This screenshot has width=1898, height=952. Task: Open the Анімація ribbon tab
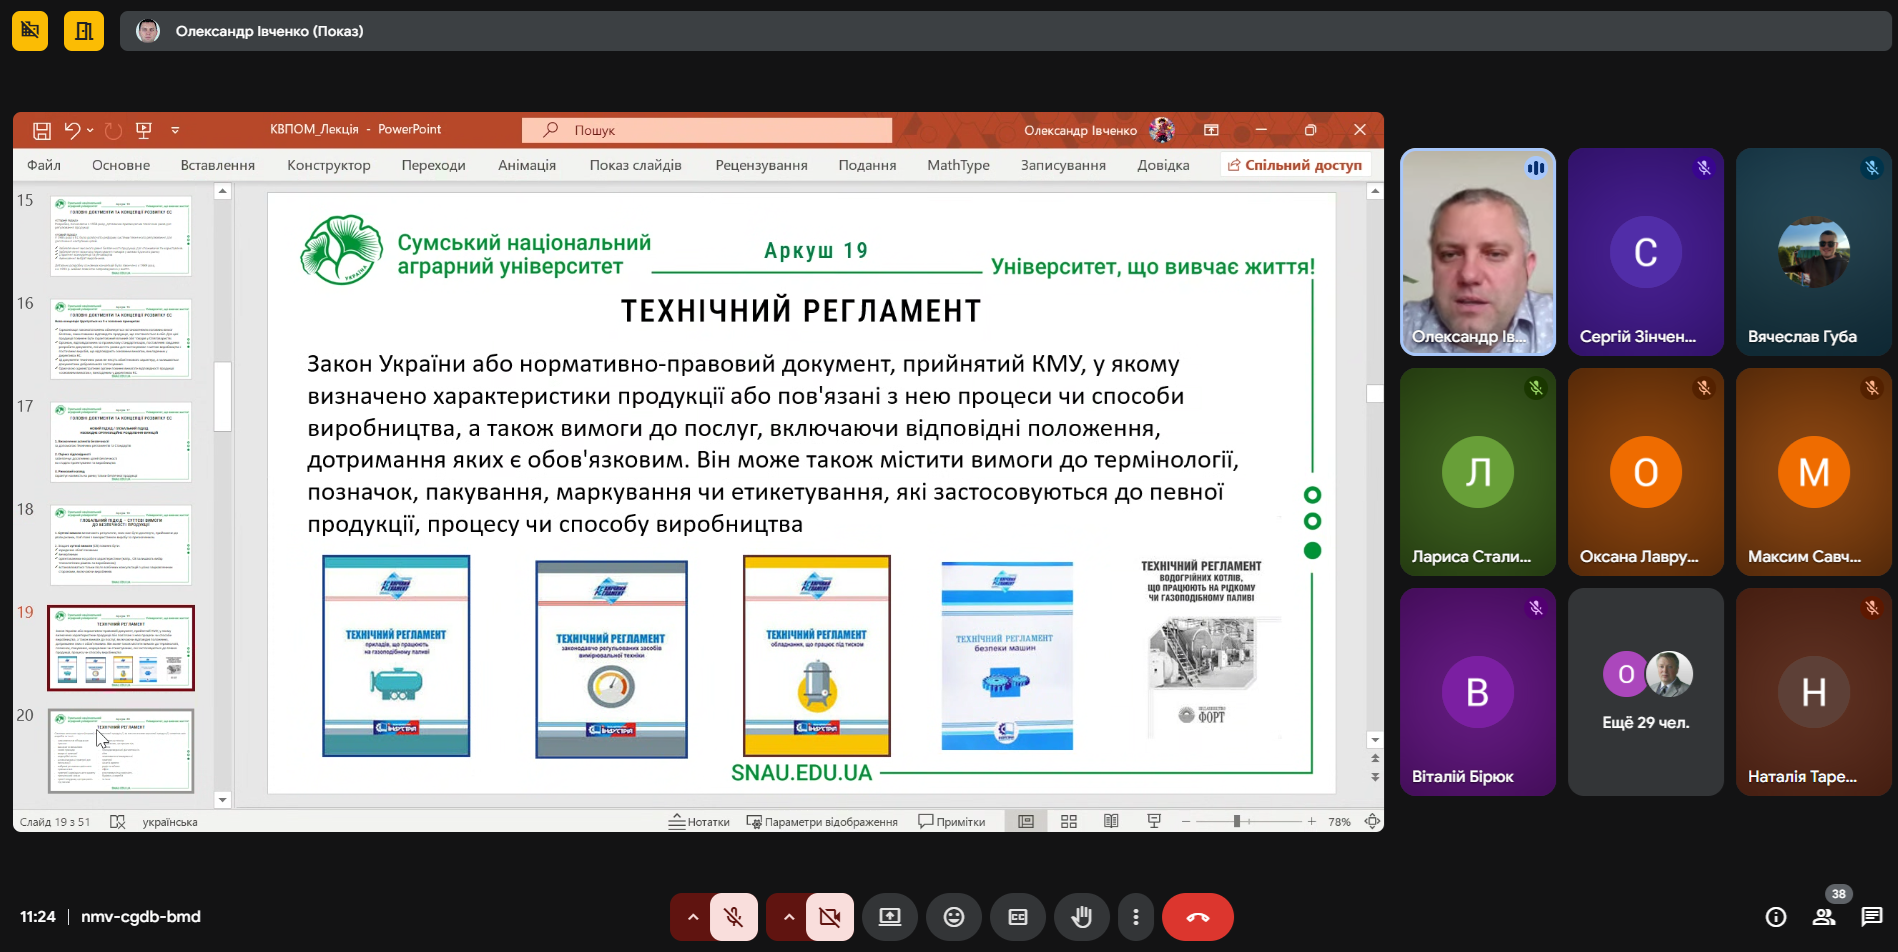[526, 165]
